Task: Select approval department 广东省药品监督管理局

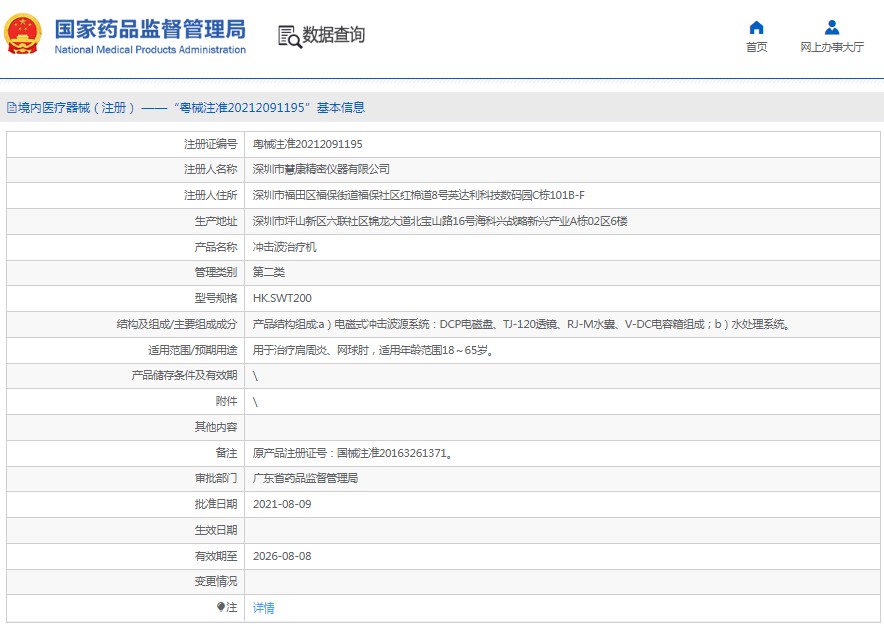Action: point(305,479)
